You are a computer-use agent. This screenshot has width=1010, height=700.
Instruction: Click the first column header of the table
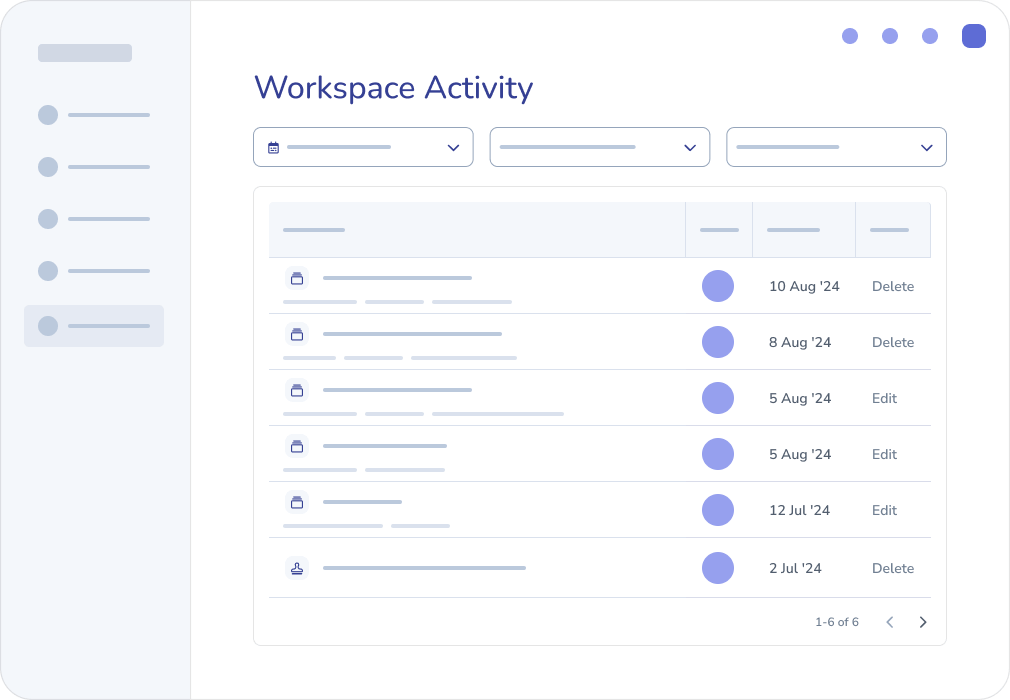point(314,230)
